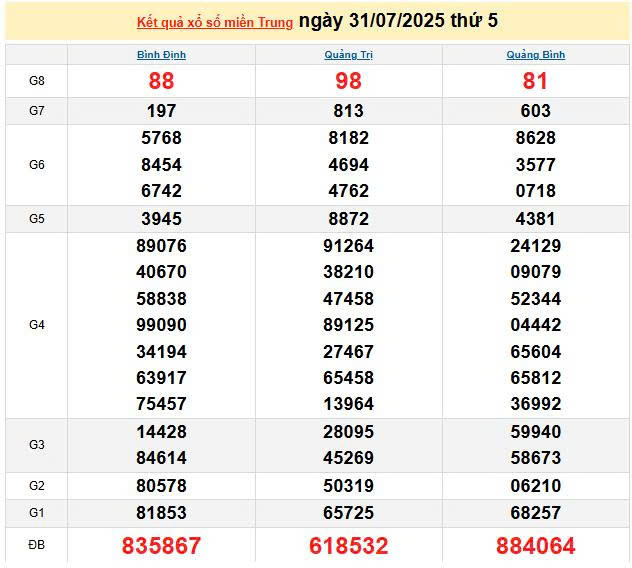Select red G8 number 98

(x=349, y=81)
